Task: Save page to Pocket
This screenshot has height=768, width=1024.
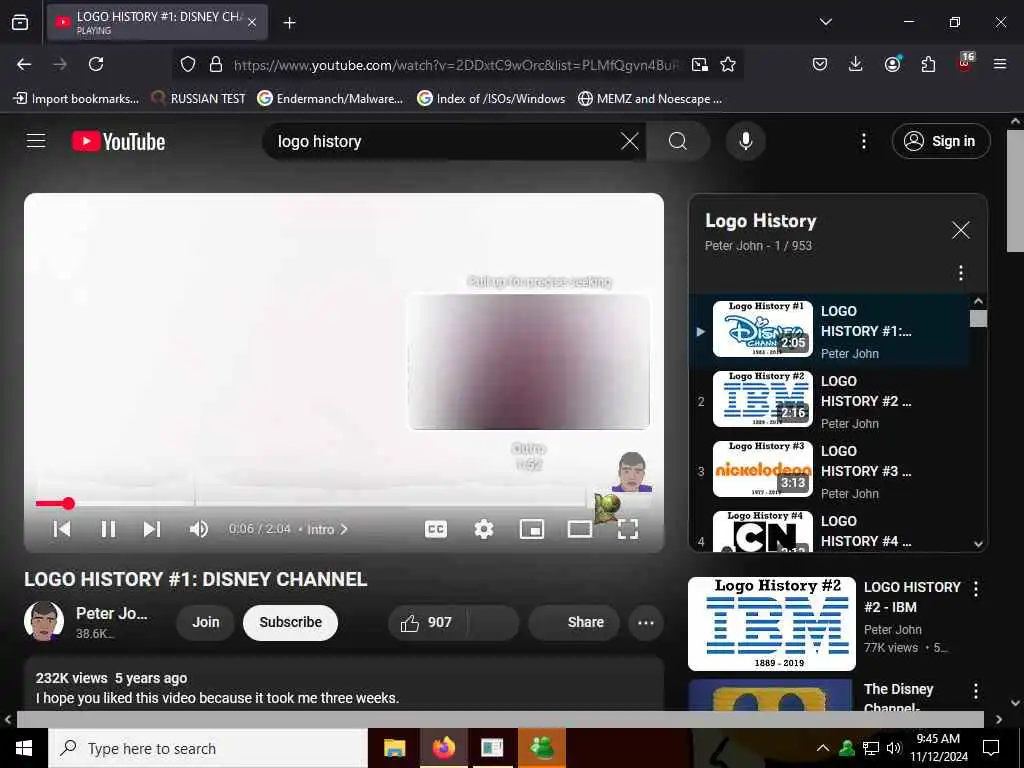Action: [x=820, y=64]
